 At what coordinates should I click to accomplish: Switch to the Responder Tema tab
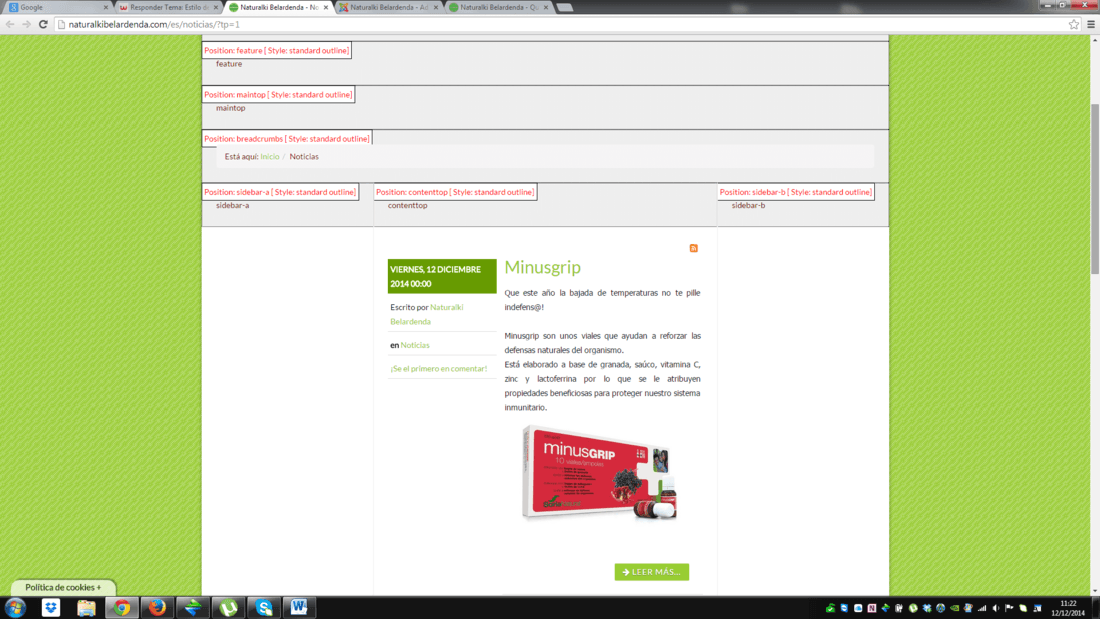coord(167,7)
